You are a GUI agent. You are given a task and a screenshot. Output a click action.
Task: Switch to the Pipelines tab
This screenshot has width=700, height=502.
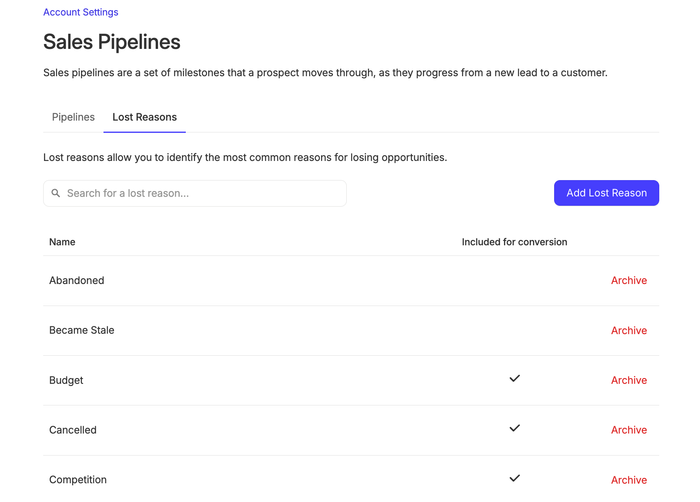click(73, 117)
